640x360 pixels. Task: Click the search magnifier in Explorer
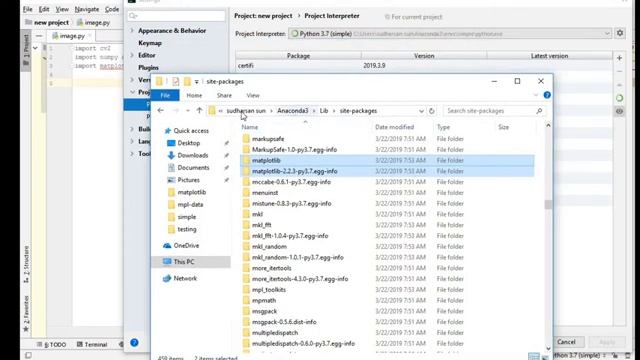(539, 111)
